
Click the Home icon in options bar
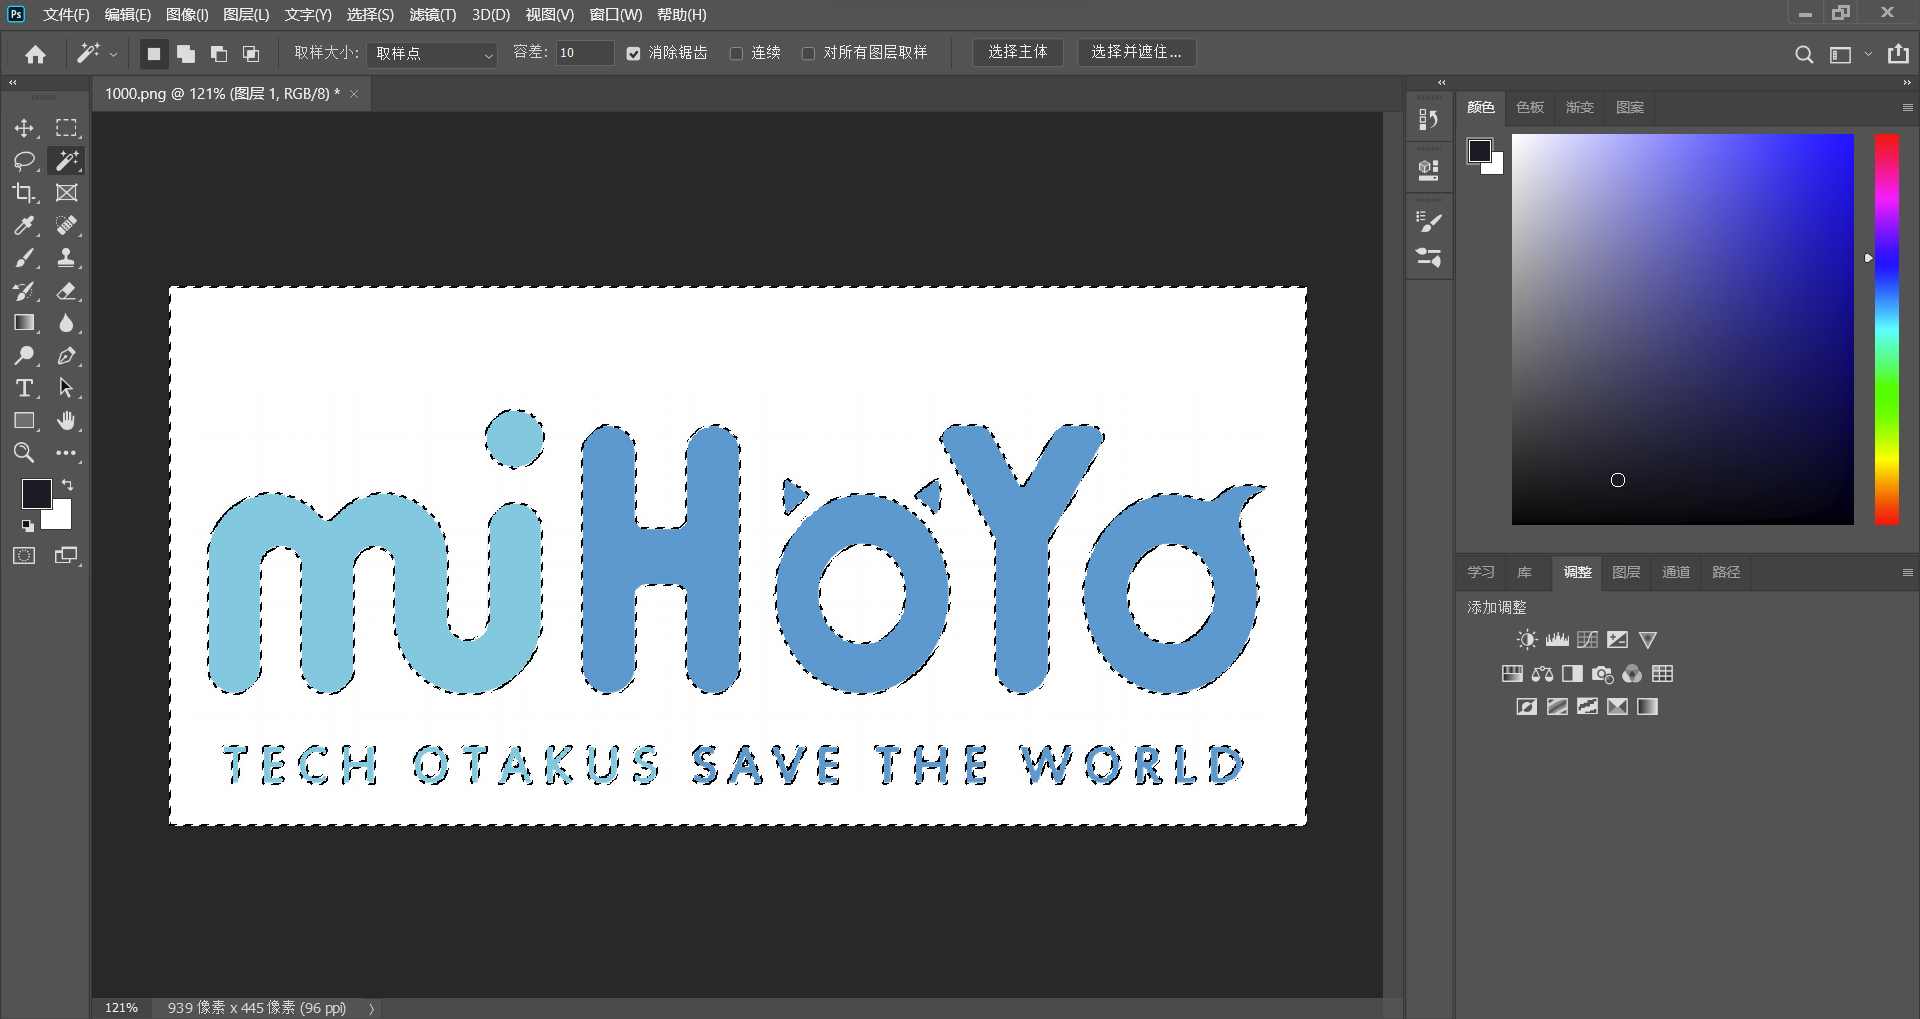[36, 54]
